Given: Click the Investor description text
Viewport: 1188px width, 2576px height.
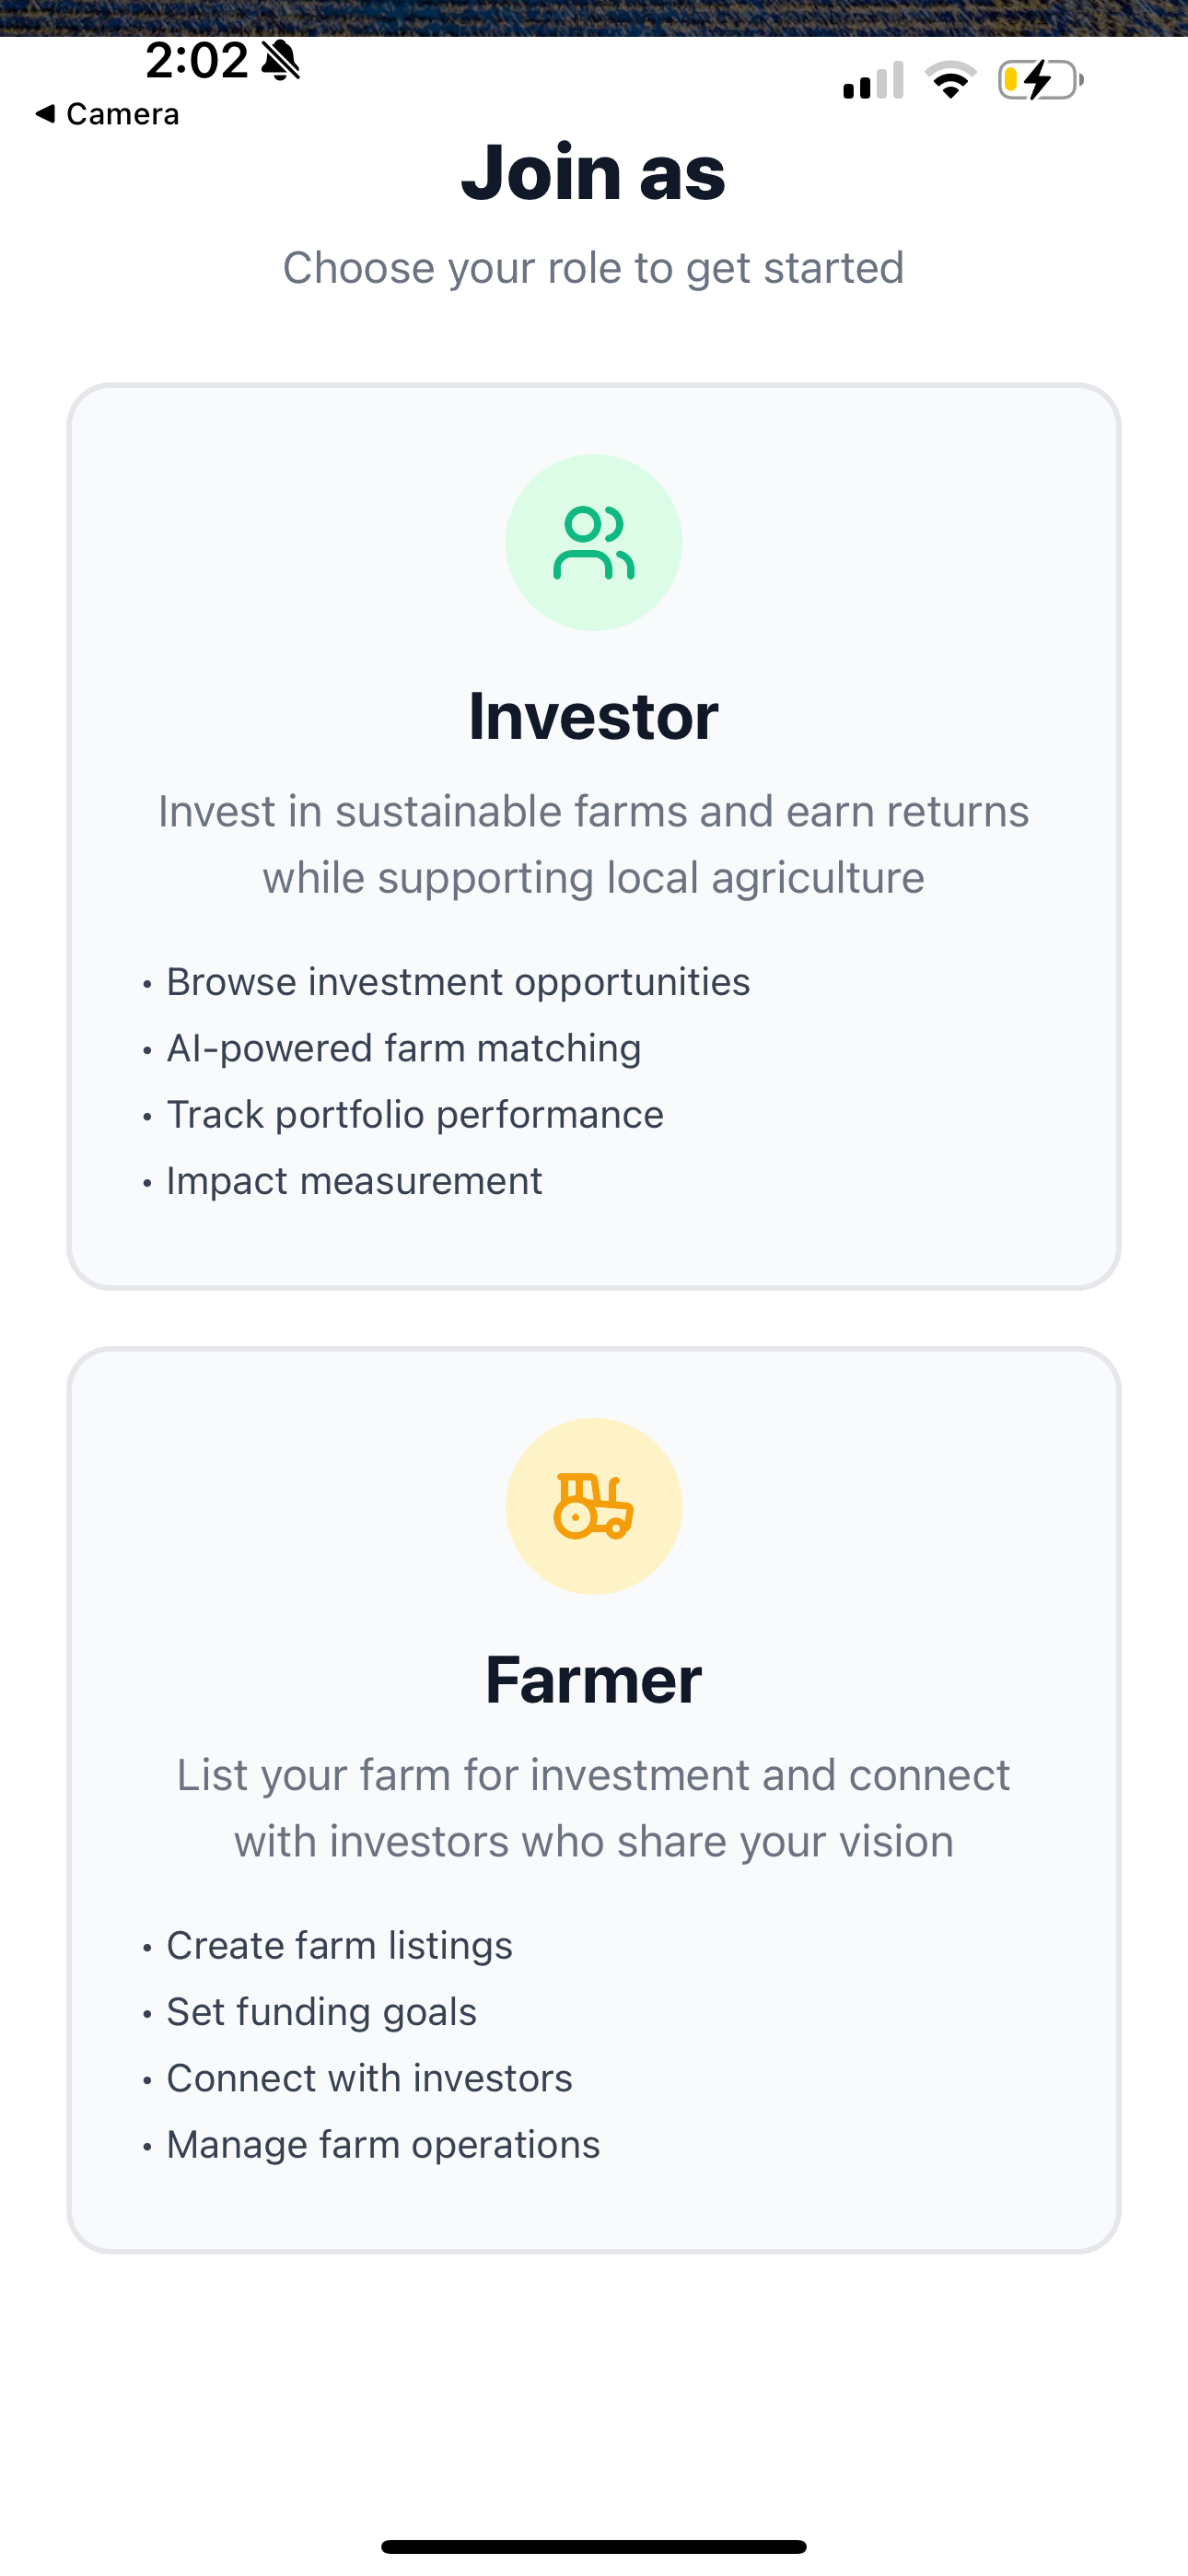Looking at the screenshot, I should [x=594, y=844].
